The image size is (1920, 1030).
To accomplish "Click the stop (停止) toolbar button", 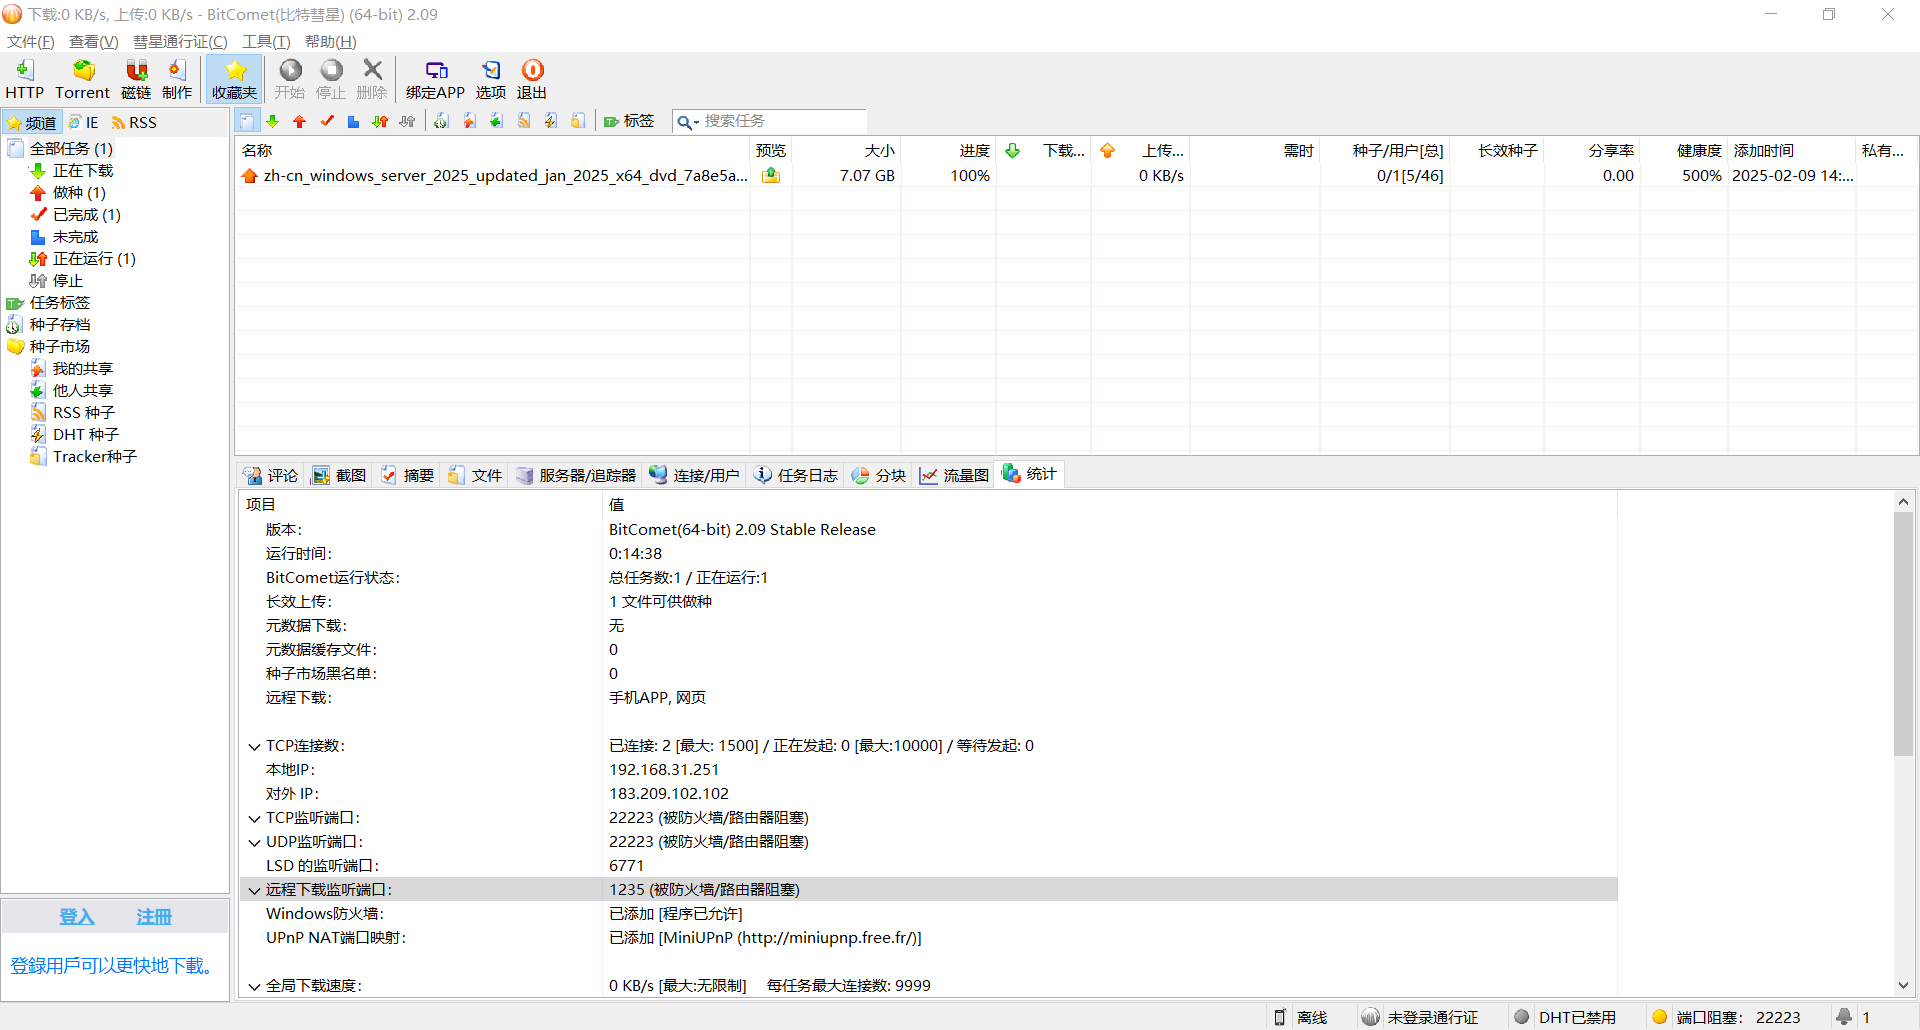I will 331,79.
